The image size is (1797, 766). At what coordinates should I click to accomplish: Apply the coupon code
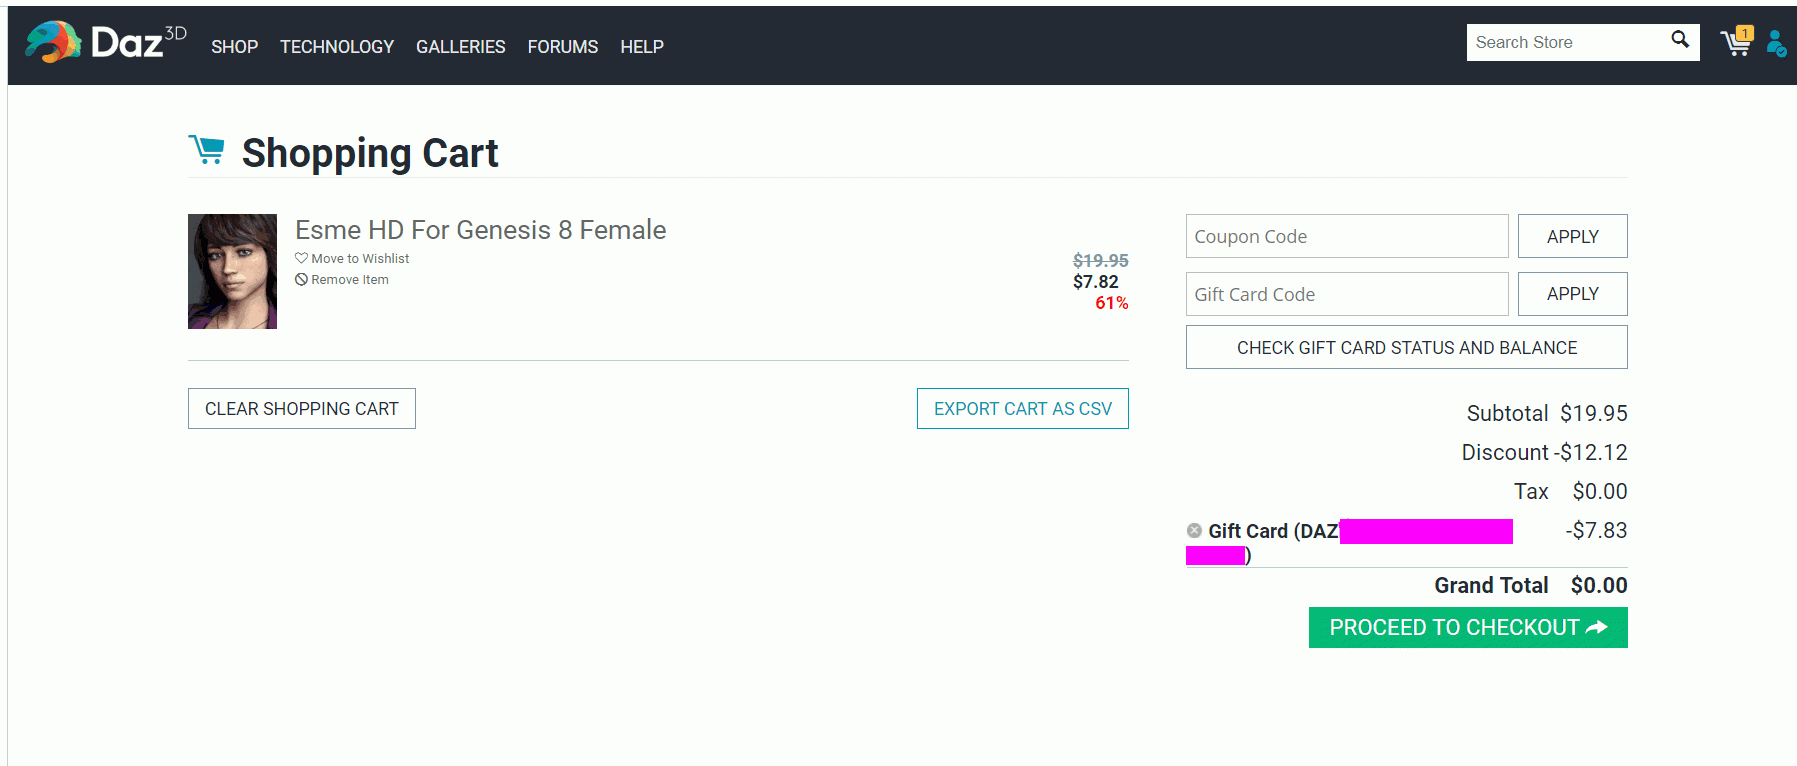[x=1572, y=237]
